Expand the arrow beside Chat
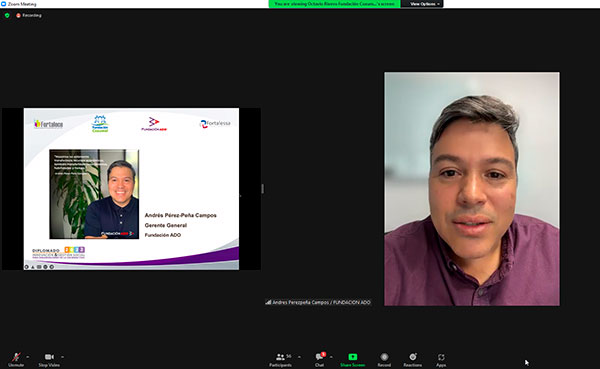Viewport: 600px width, 369px height. click(331, 357)
